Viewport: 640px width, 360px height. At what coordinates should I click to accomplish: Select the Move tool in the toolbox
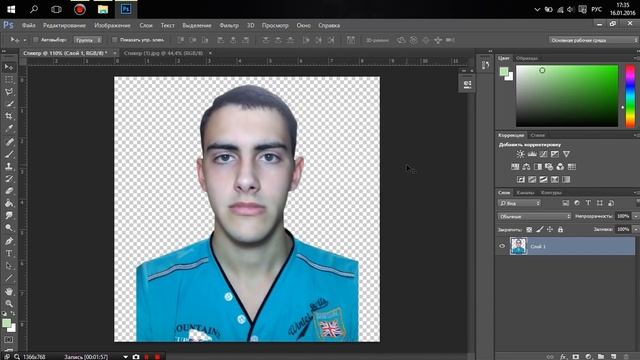tap(9, 67)
